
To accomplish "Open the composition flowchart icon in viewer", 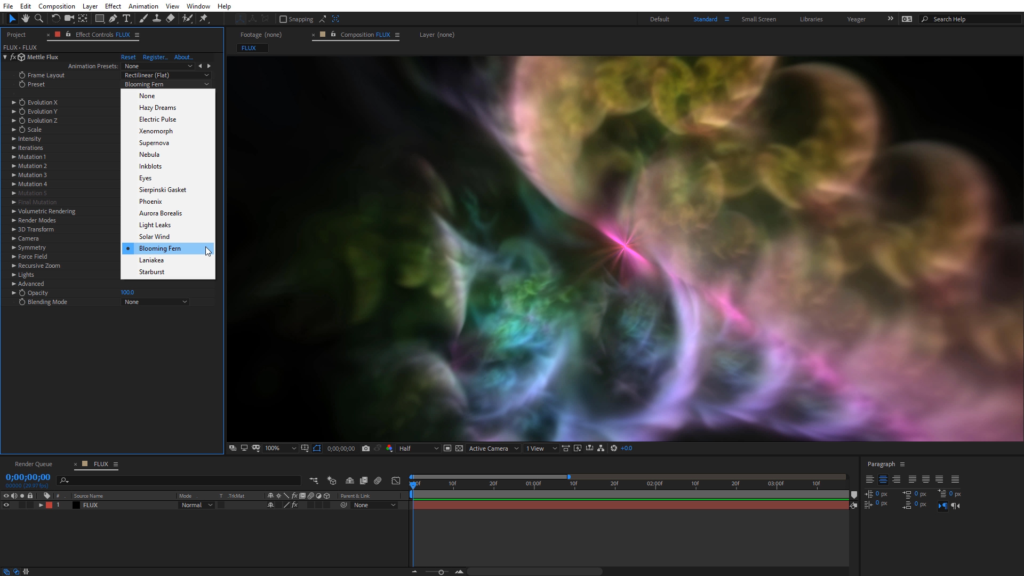I will (600, 448).
